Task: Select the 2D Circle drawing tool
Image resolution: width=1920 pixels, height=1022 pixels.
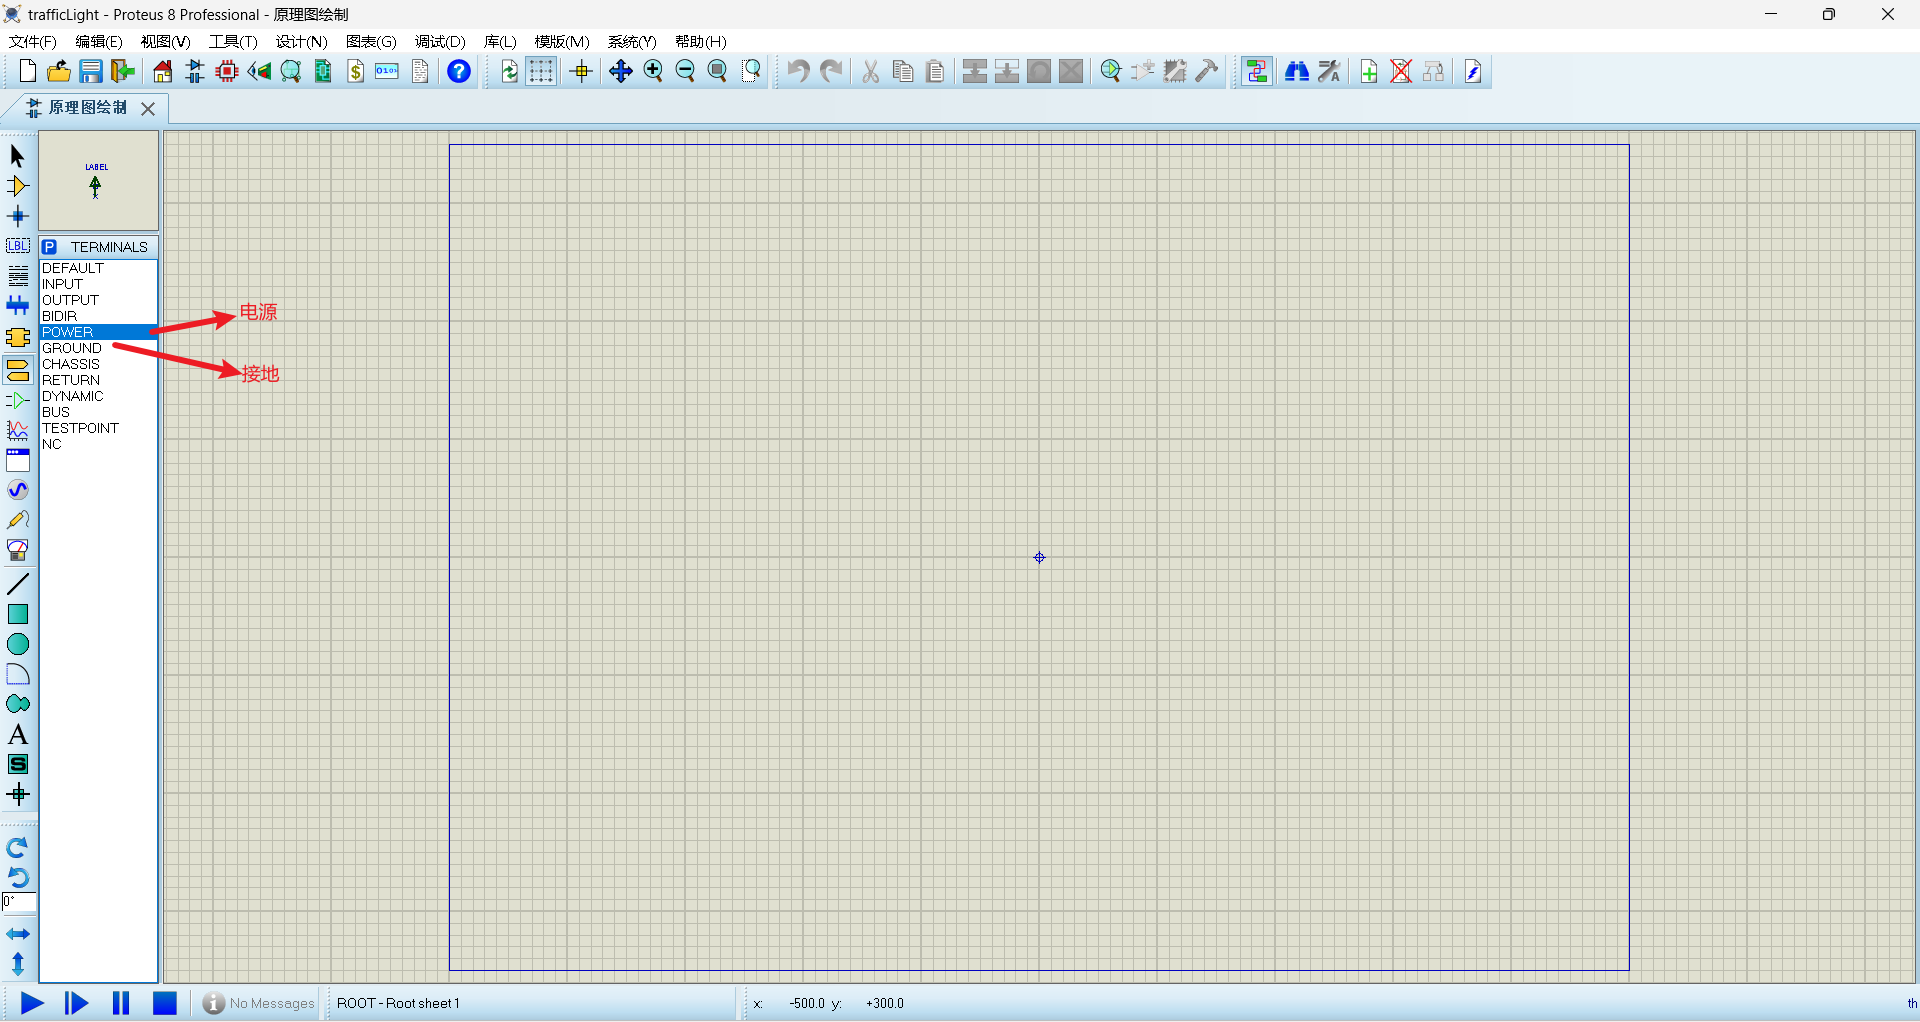Action: coord(17,644)
